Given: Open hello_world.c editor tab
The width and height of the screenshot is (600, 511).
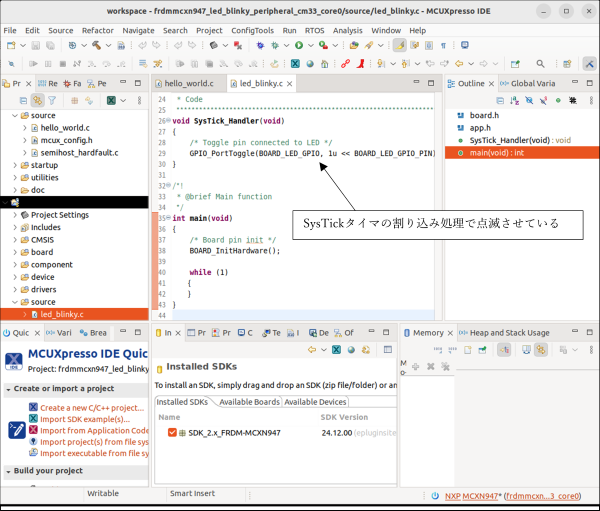Looking at the screenshot, I should pyautogui.click(x=190, y=84).
